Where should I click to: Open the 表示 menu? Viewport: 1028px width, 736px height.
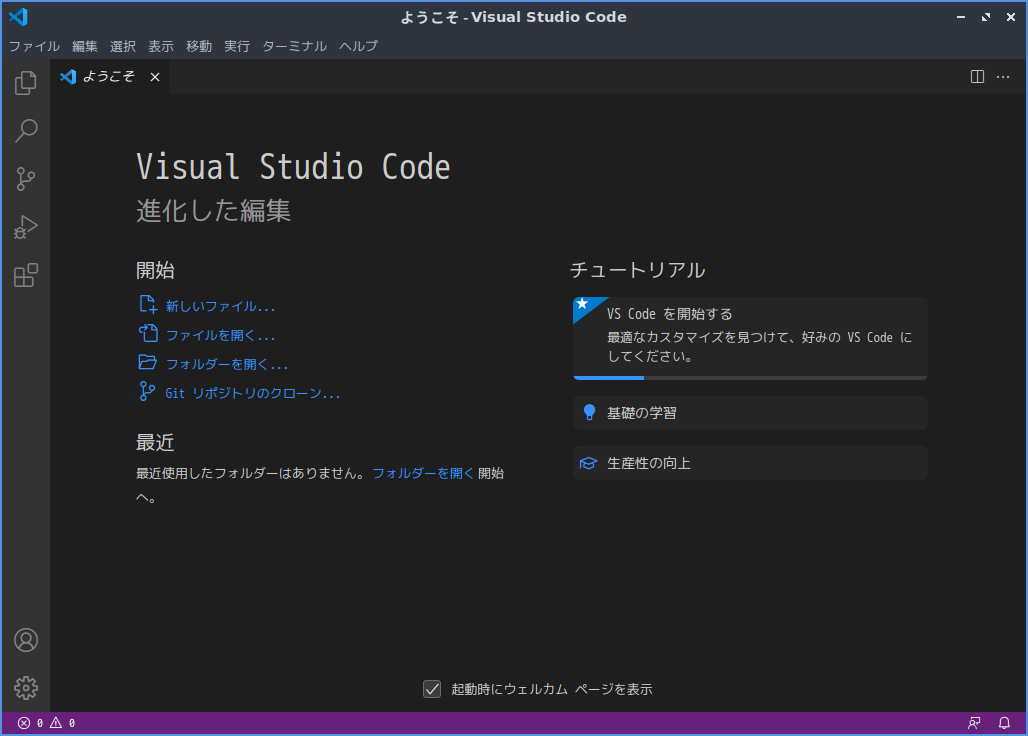click(161, 46)
